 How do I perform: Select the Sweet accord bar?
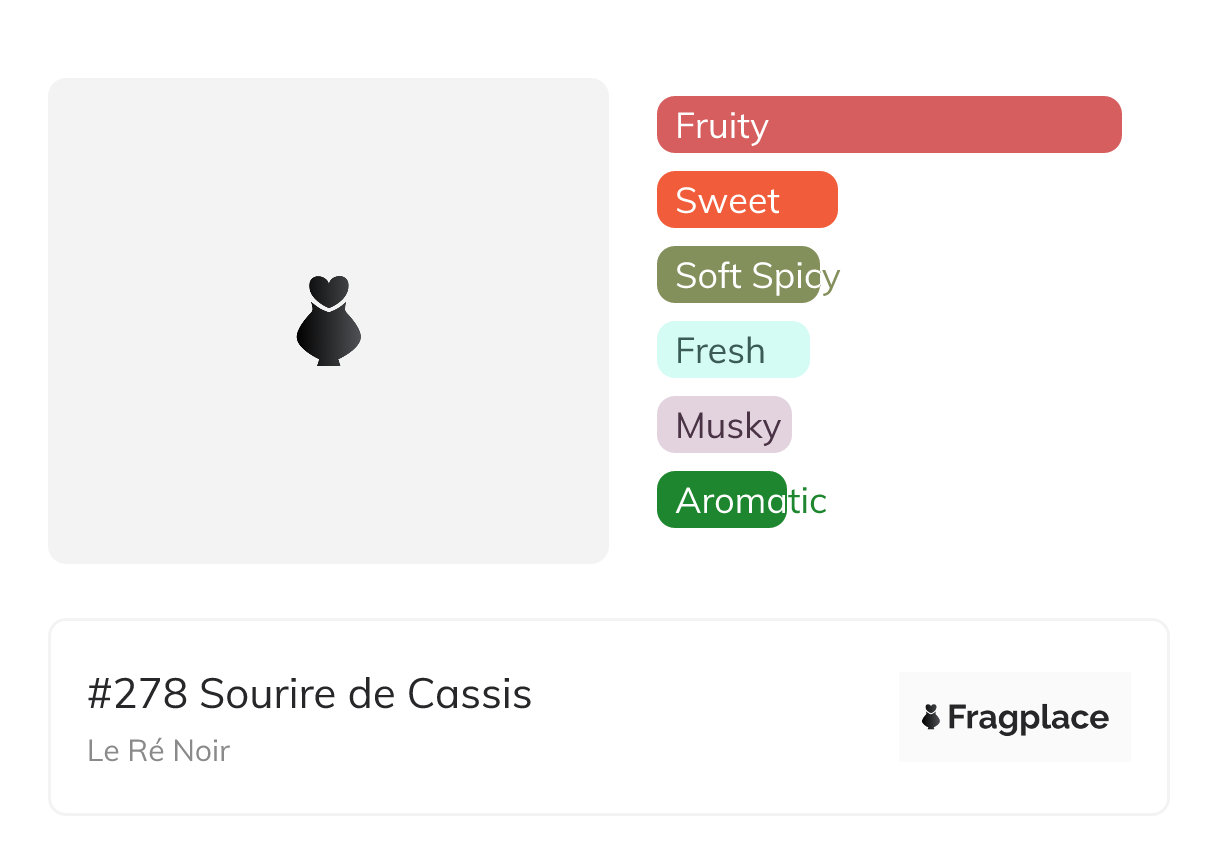746,200
